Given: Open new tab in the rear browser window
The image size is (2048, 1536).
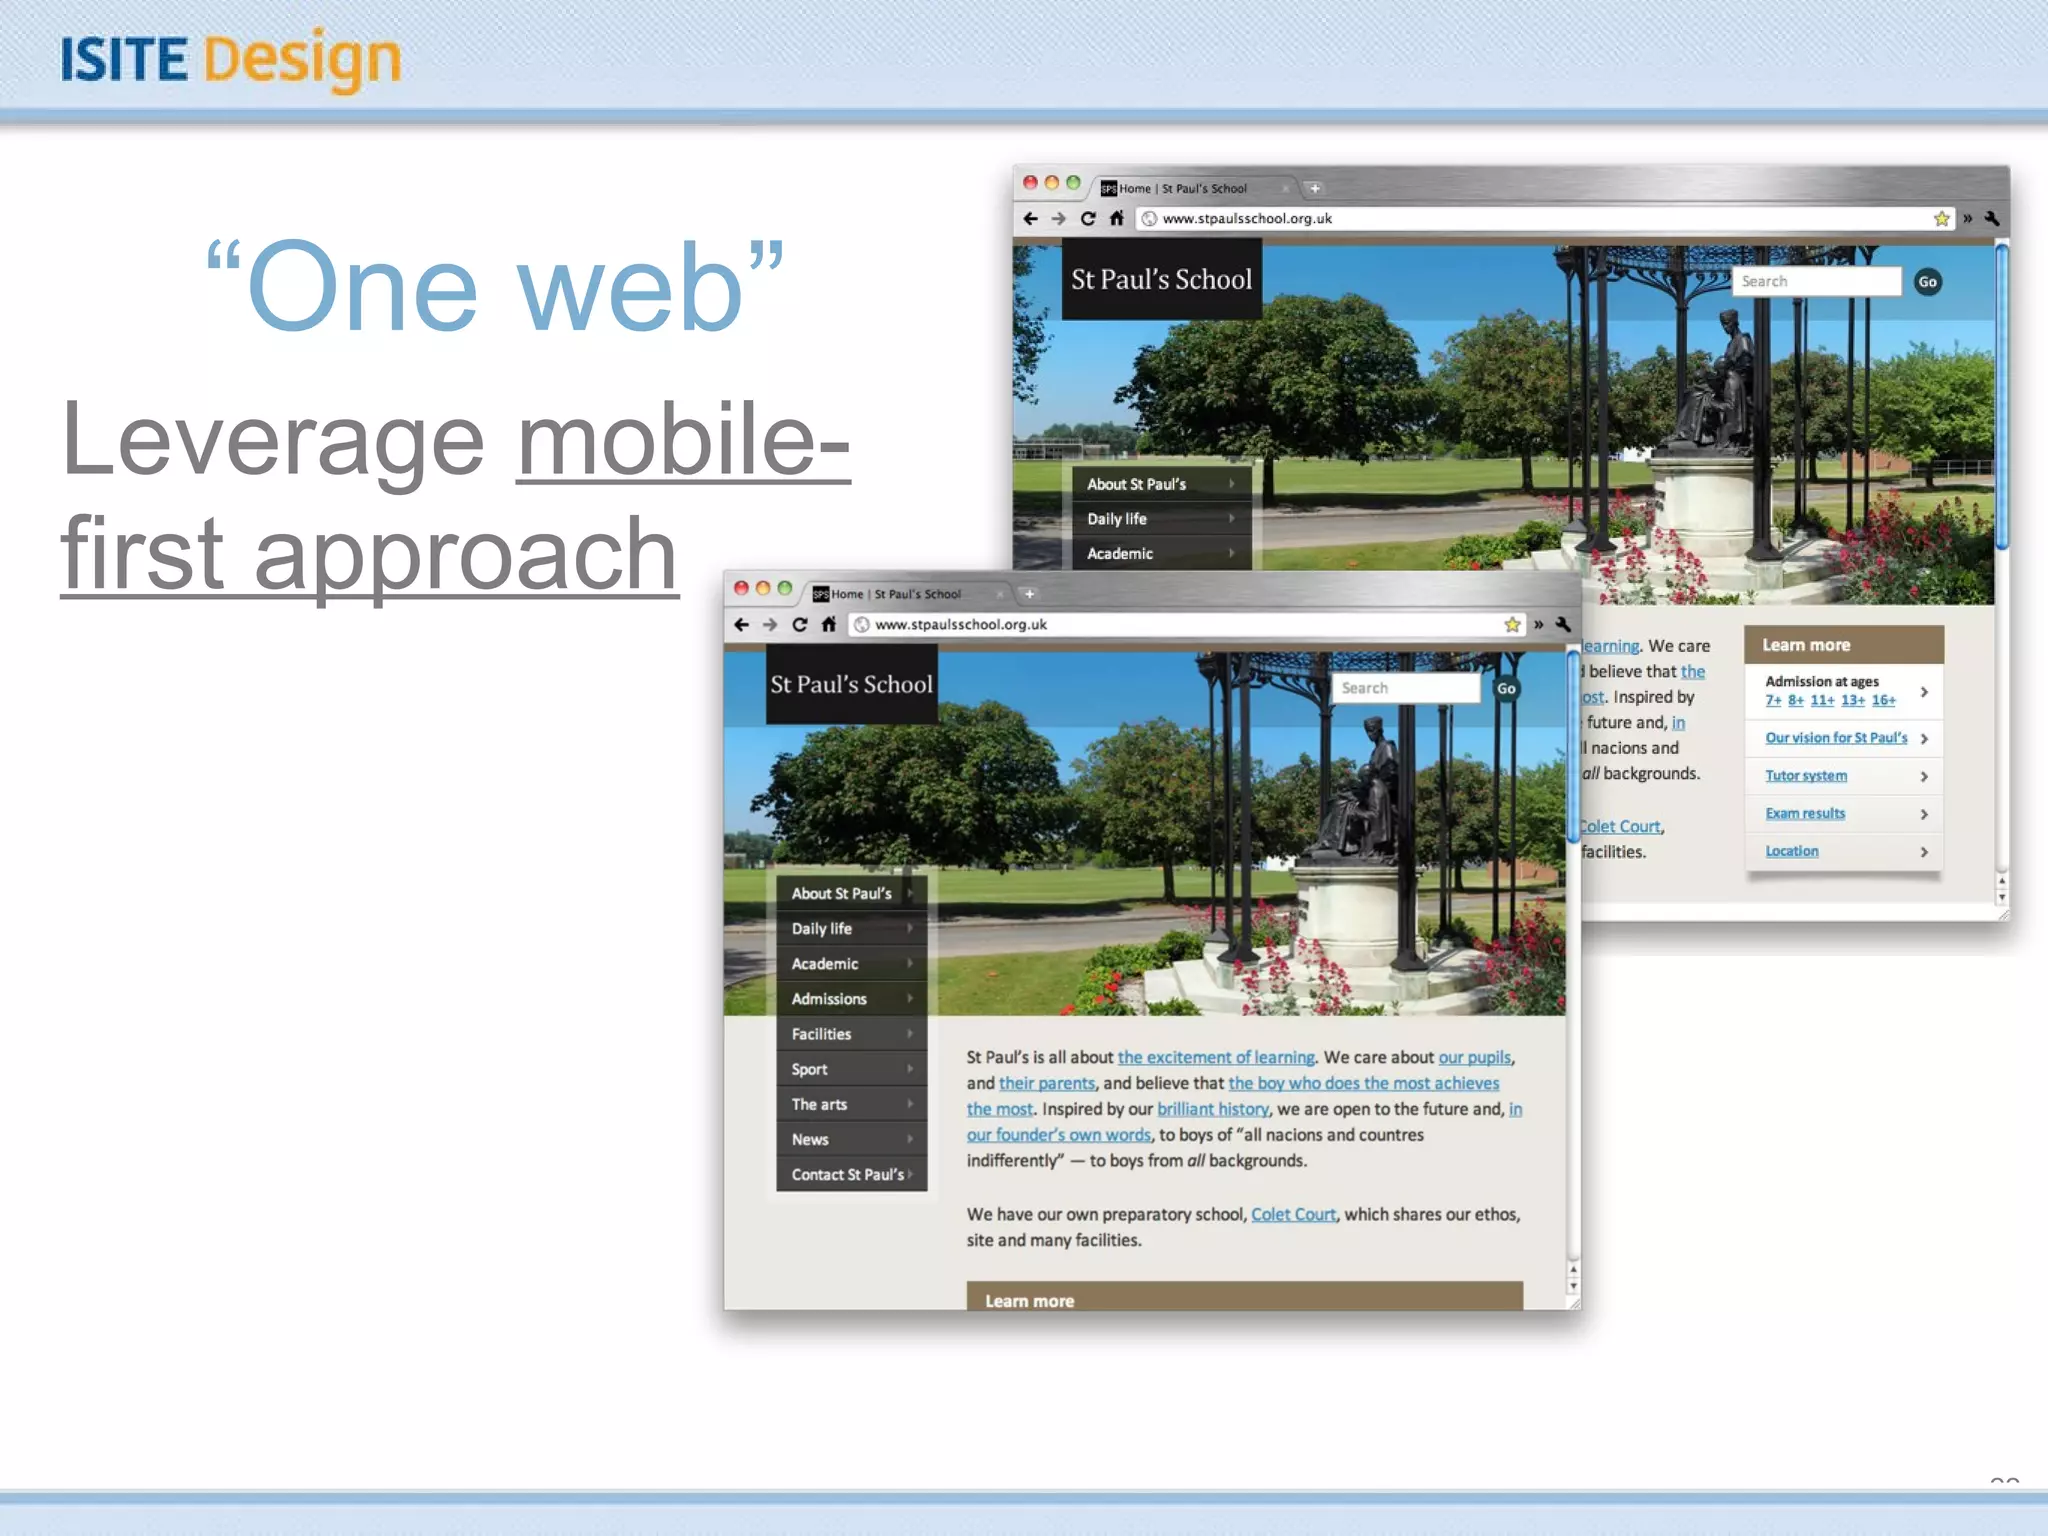Looking at the screenshot, I should (1315, 188).
